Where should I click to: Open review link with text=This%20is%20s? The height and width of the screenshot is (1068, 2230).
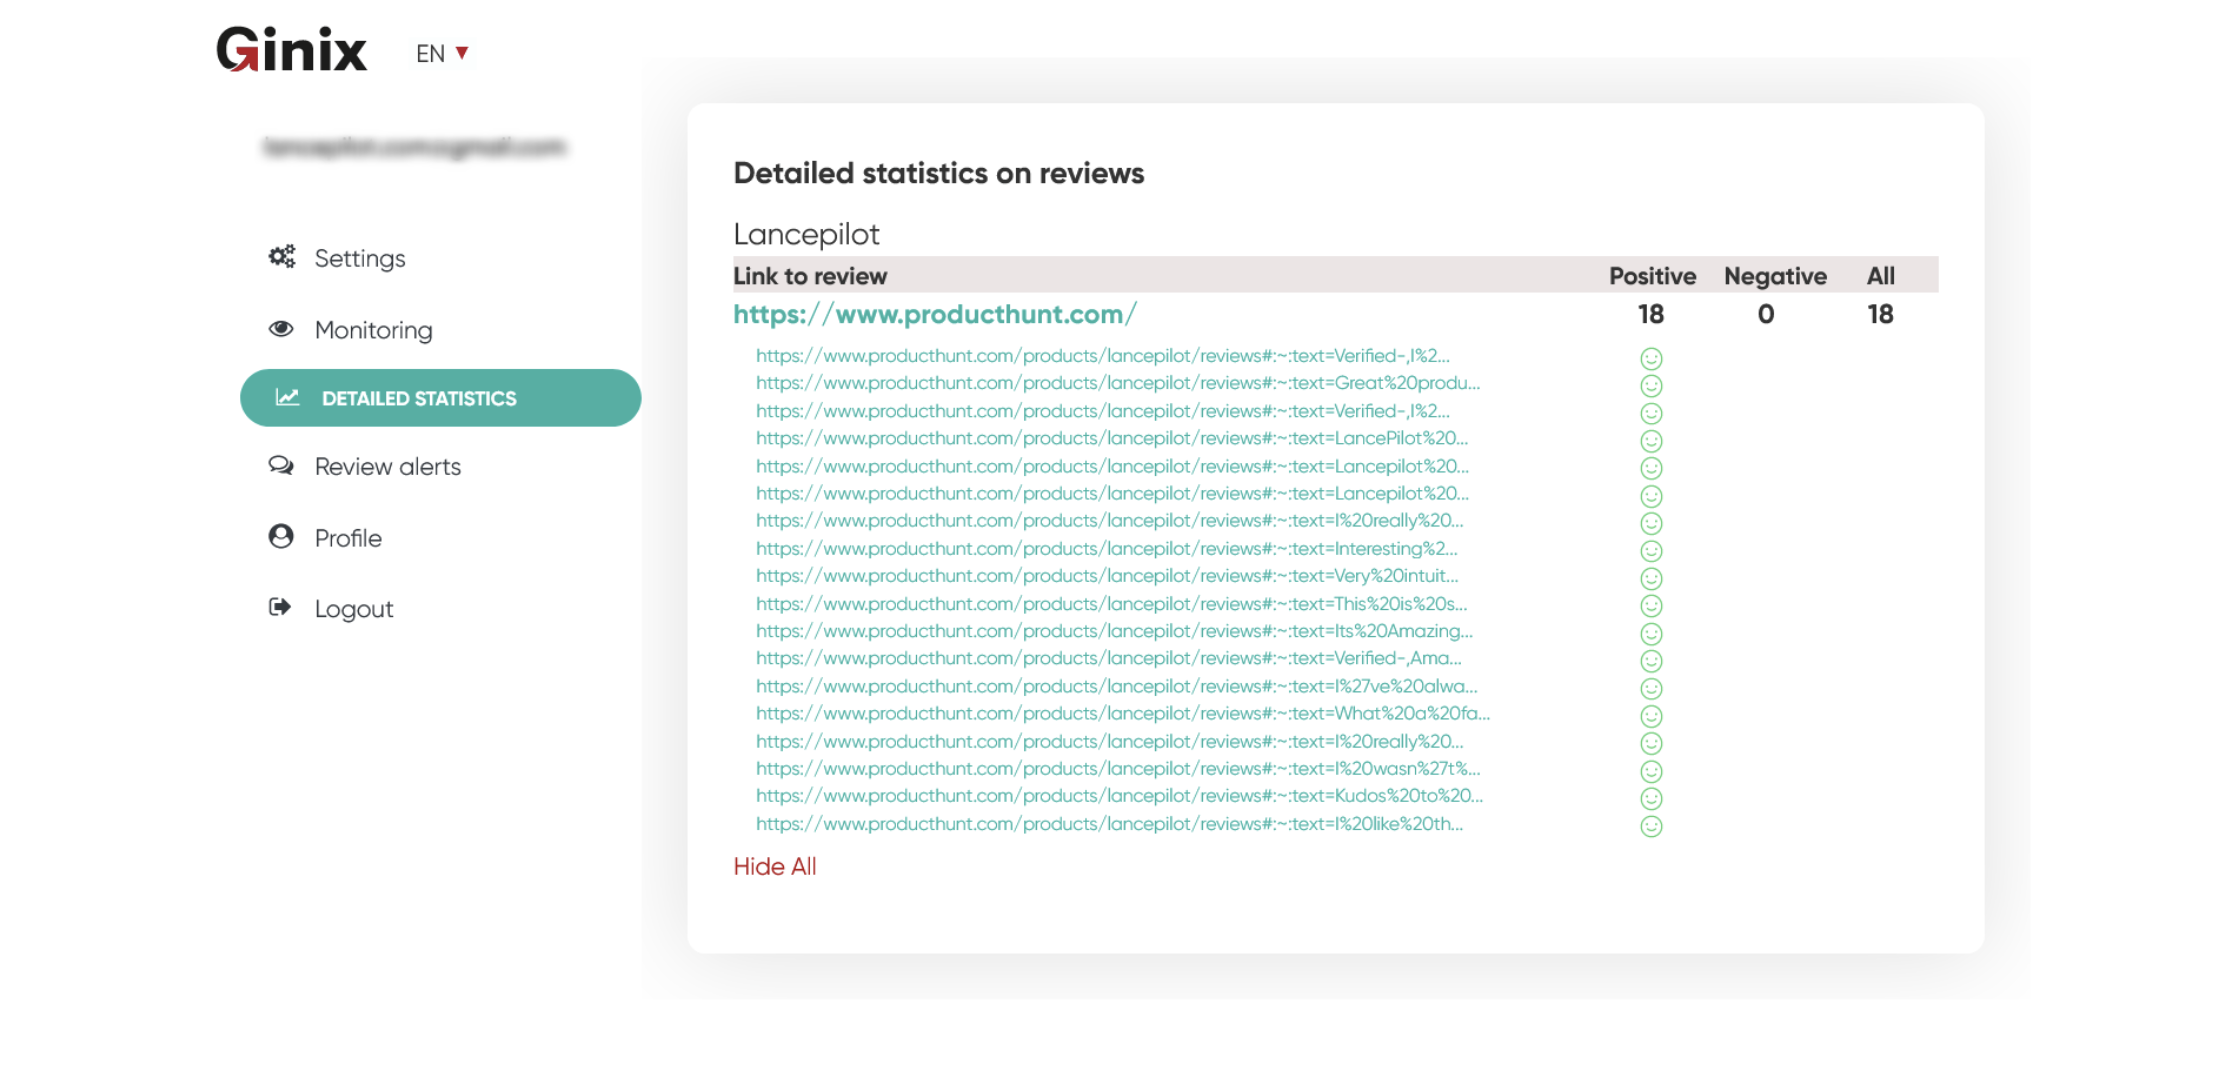[1112, 603]
